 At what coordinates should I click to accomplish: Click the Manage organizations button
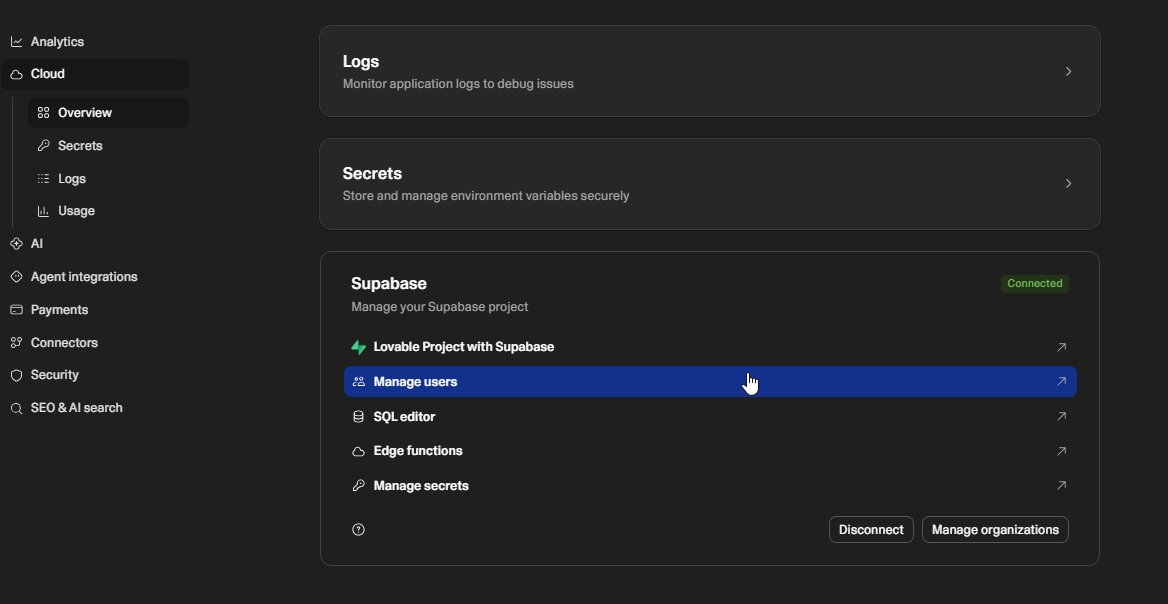995,530
